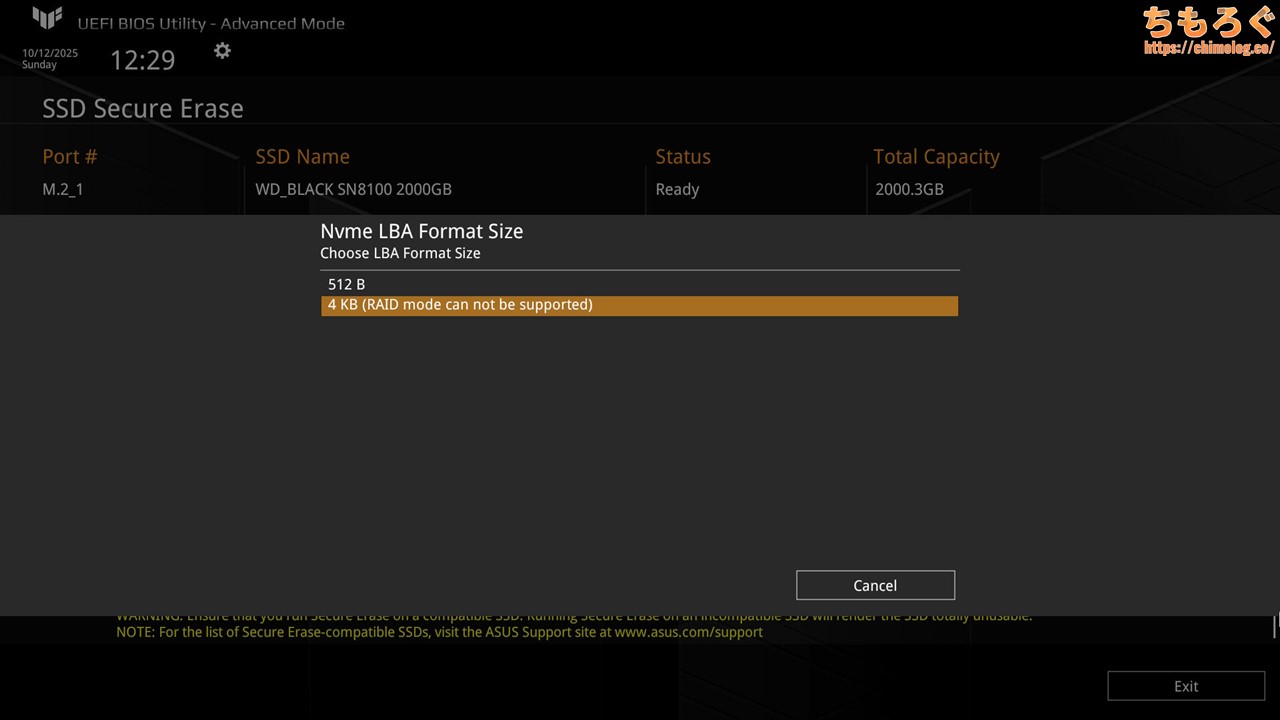Click the Port # column header

point(70,157)
